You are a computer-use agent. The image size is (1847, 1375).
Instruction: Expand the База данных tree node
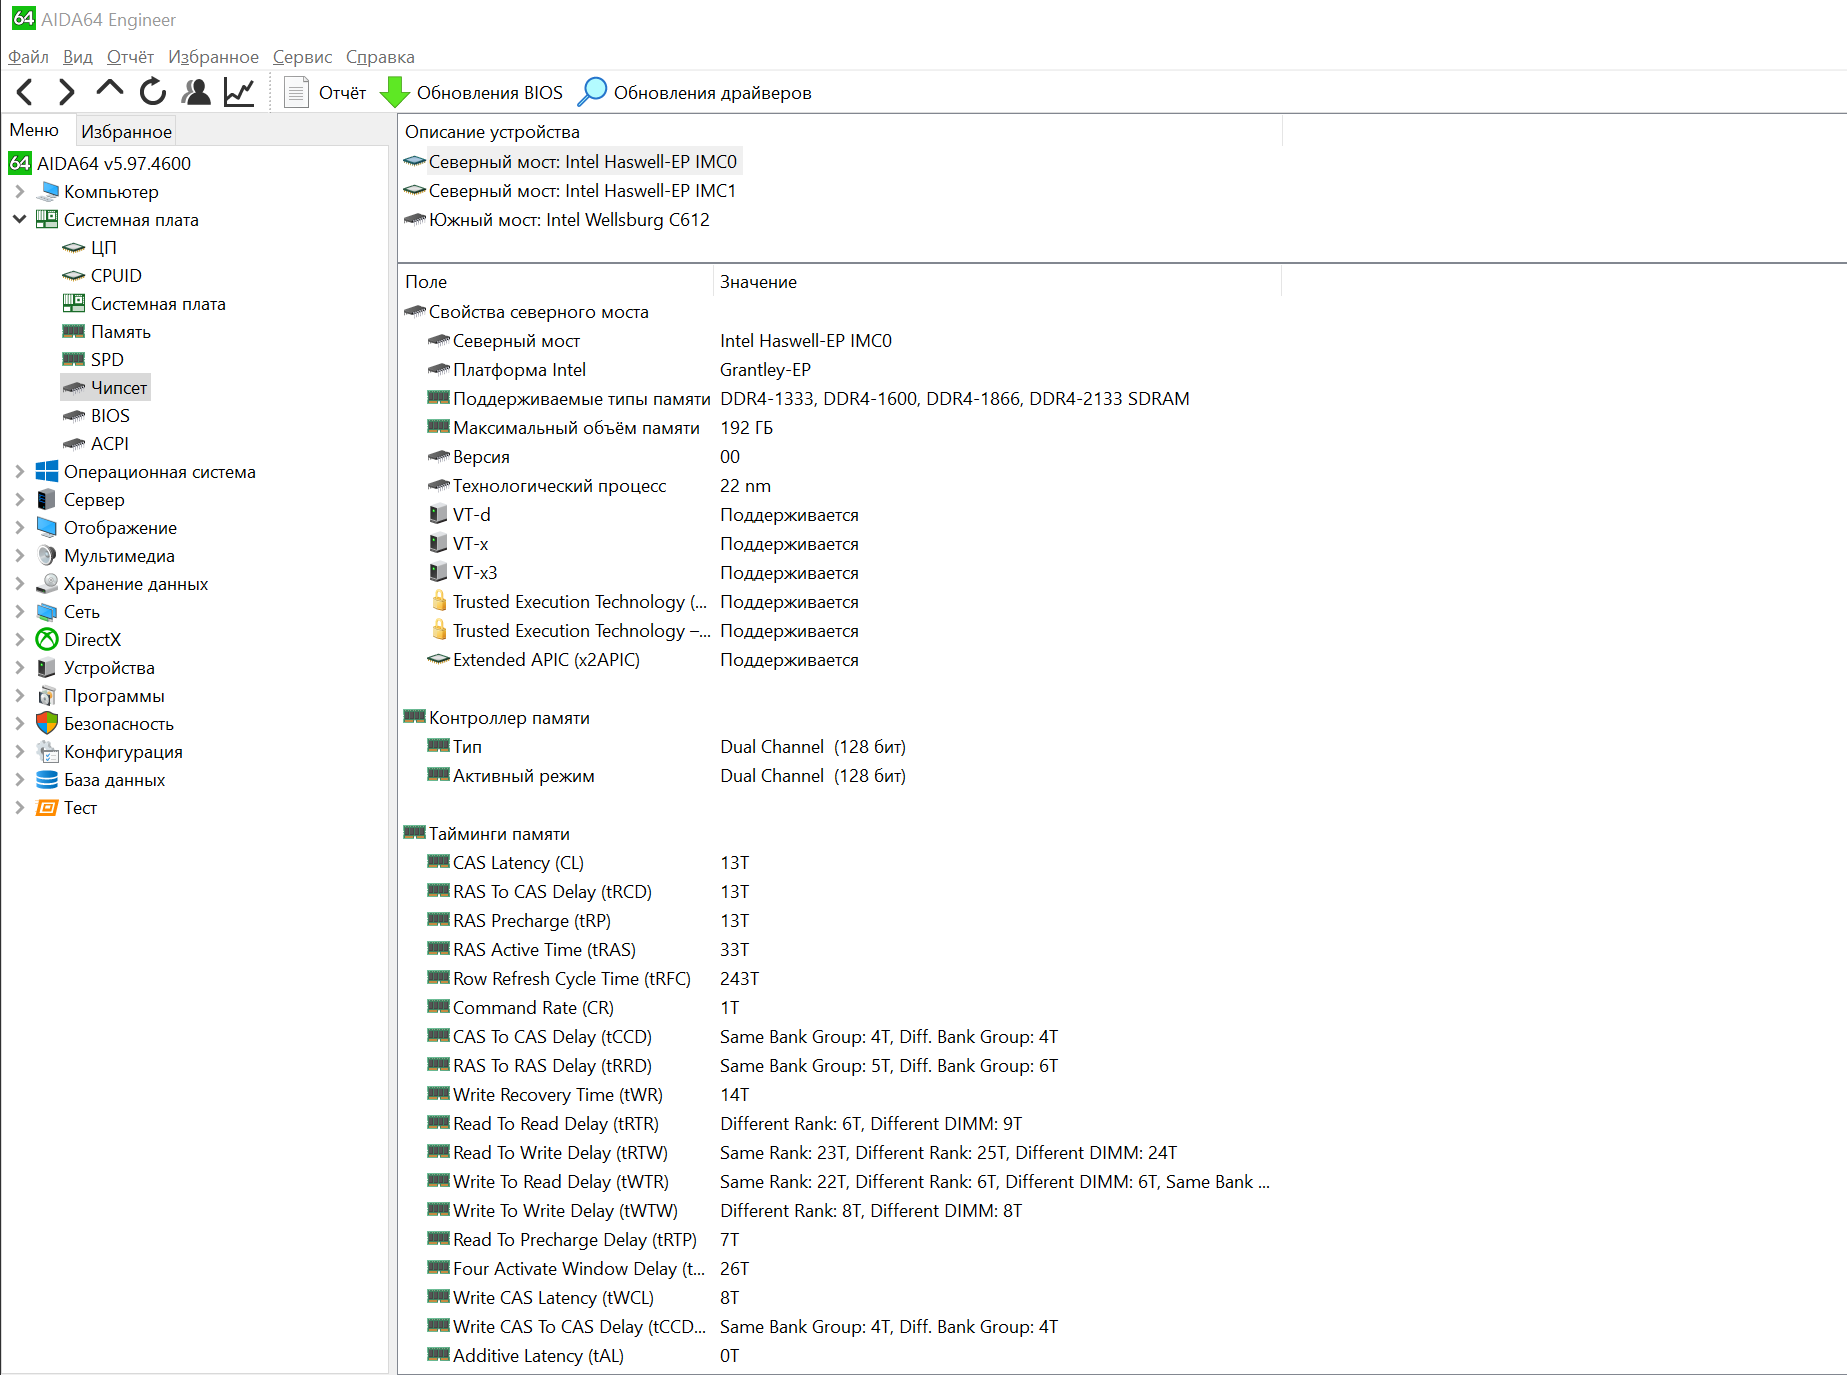tap(19, 779)
